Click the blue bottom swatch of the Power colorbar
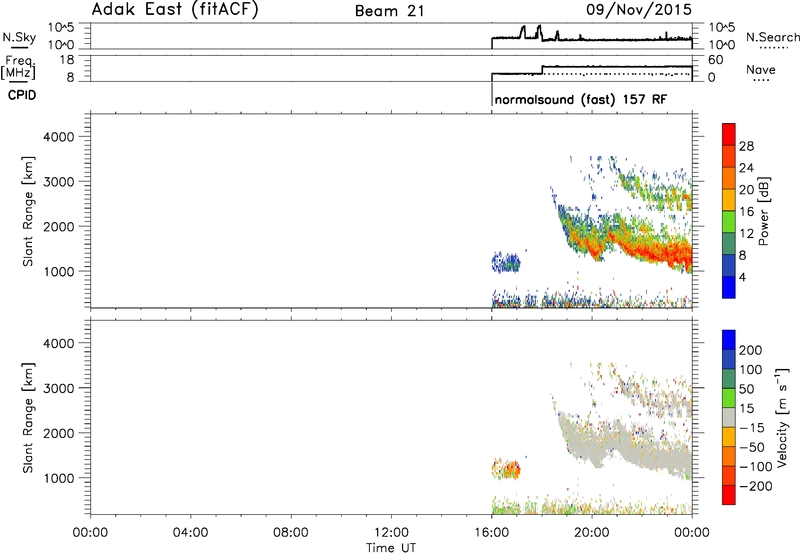 pos(729,287)
